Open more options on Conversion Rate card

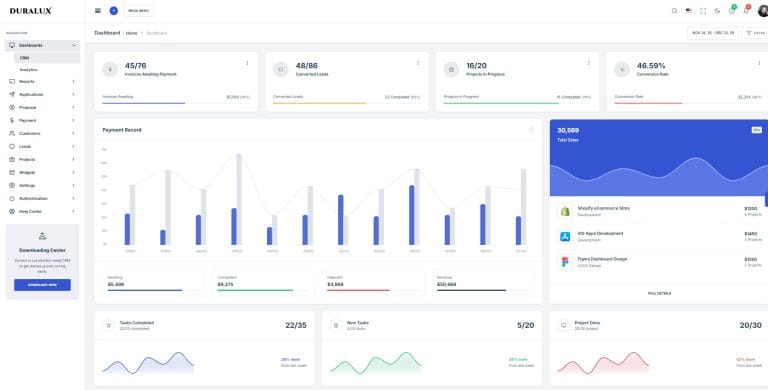point(759,63)
